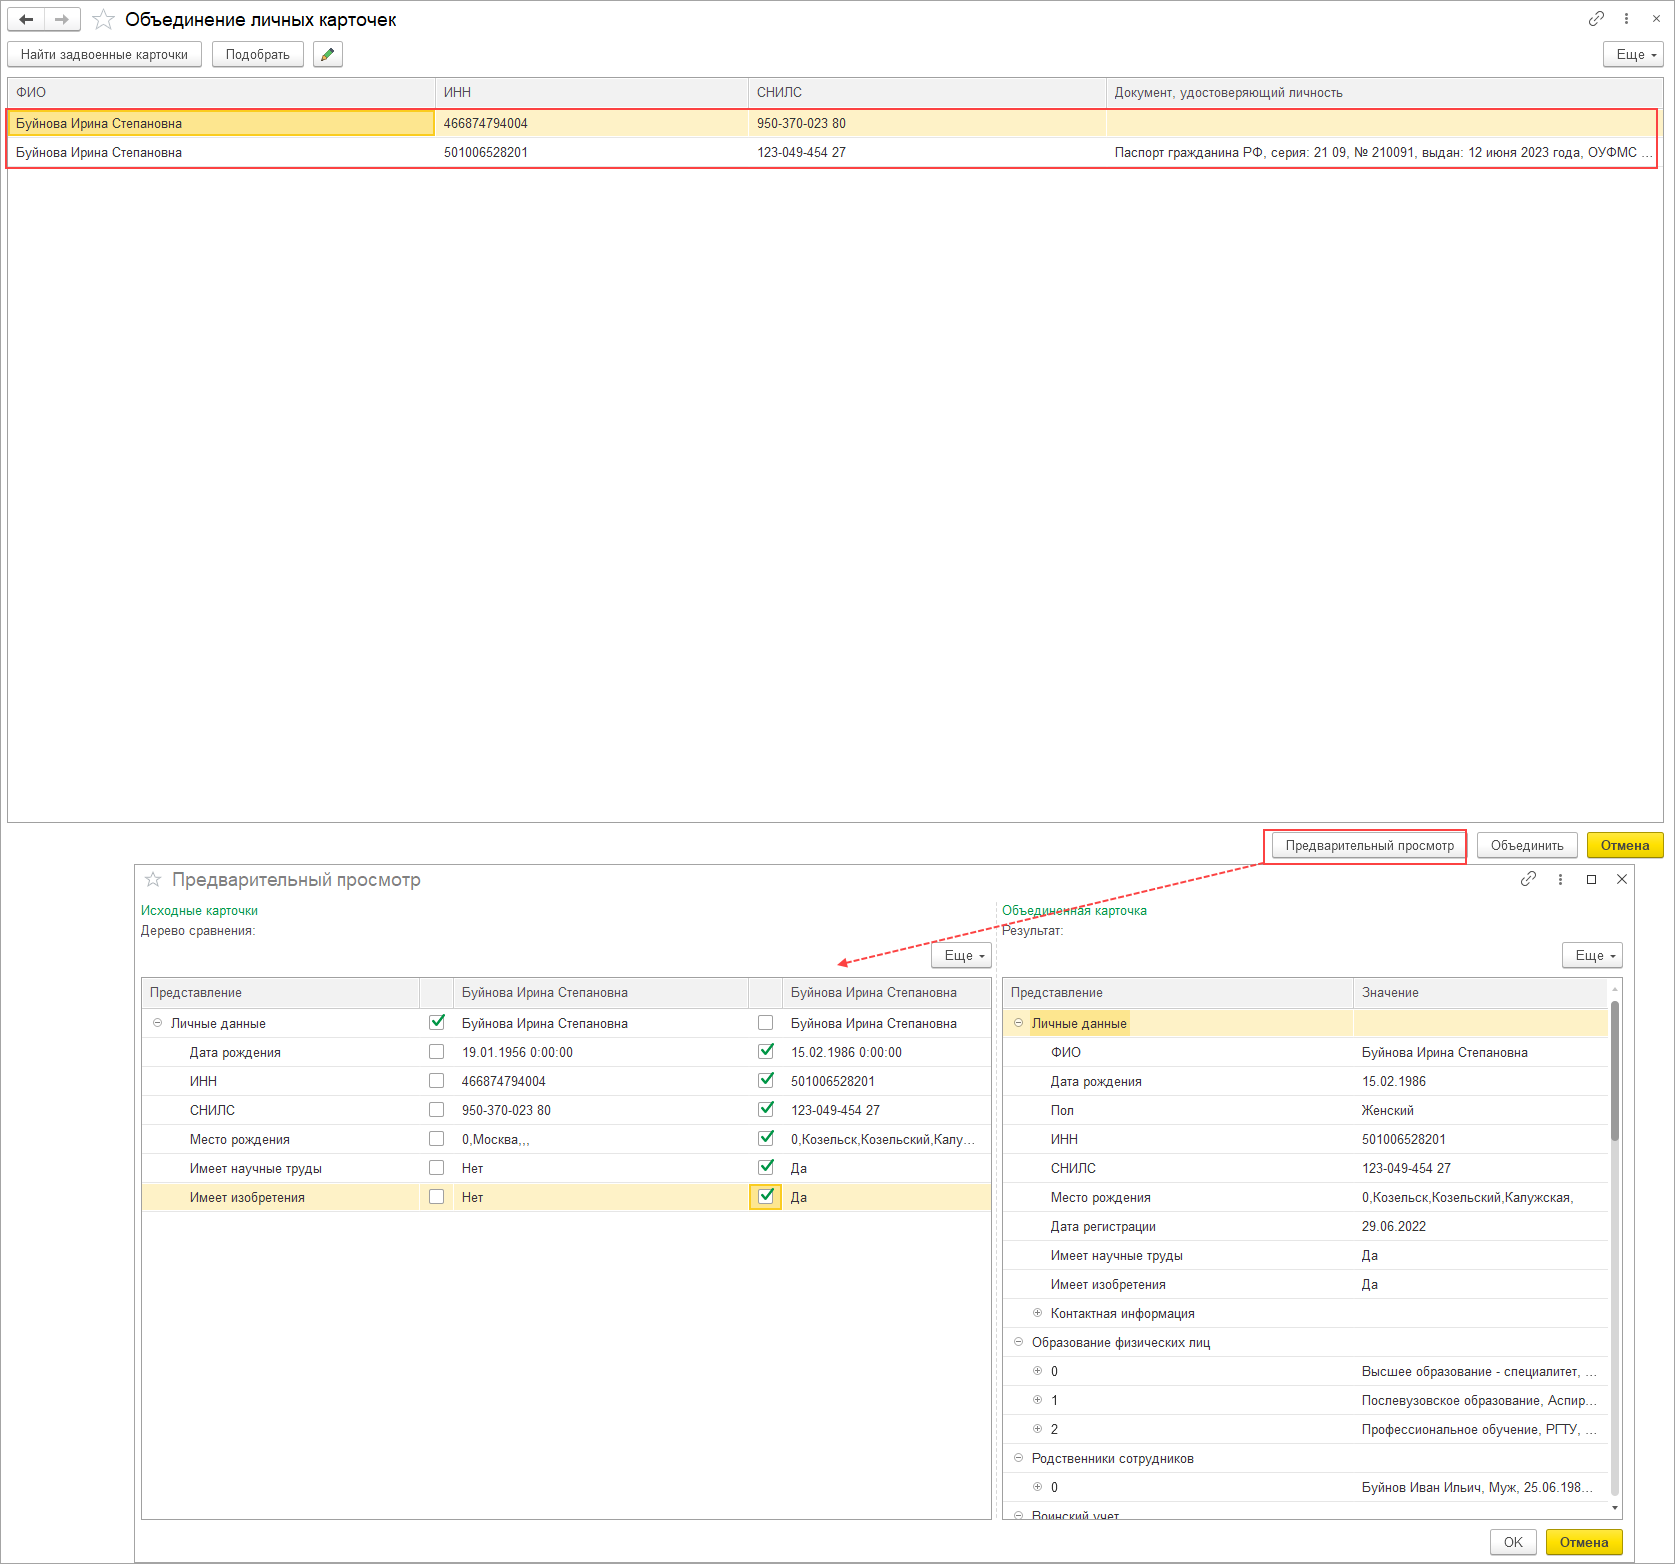Click 'Документ, удостоверяющий личность' column header
Image resolution: width=1675 pixels, height=1564 pixels.
(1384, 92)
